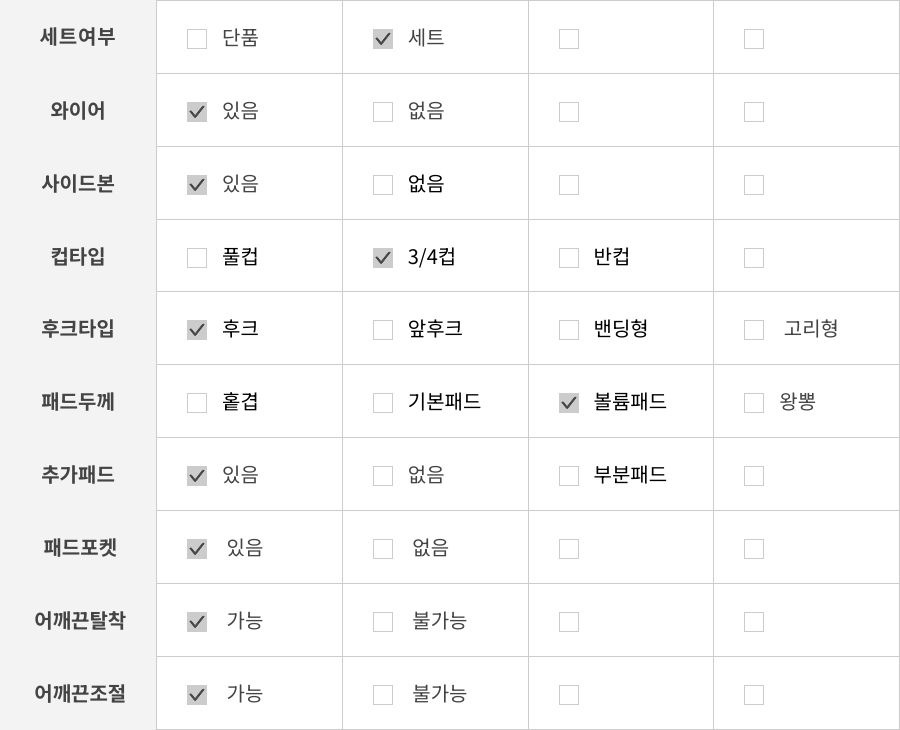The width and height of the screenshot is (900, 730).
Task: Select the 앞후크 checkbox
Action: pyautogui.click(x=383, y=330)
